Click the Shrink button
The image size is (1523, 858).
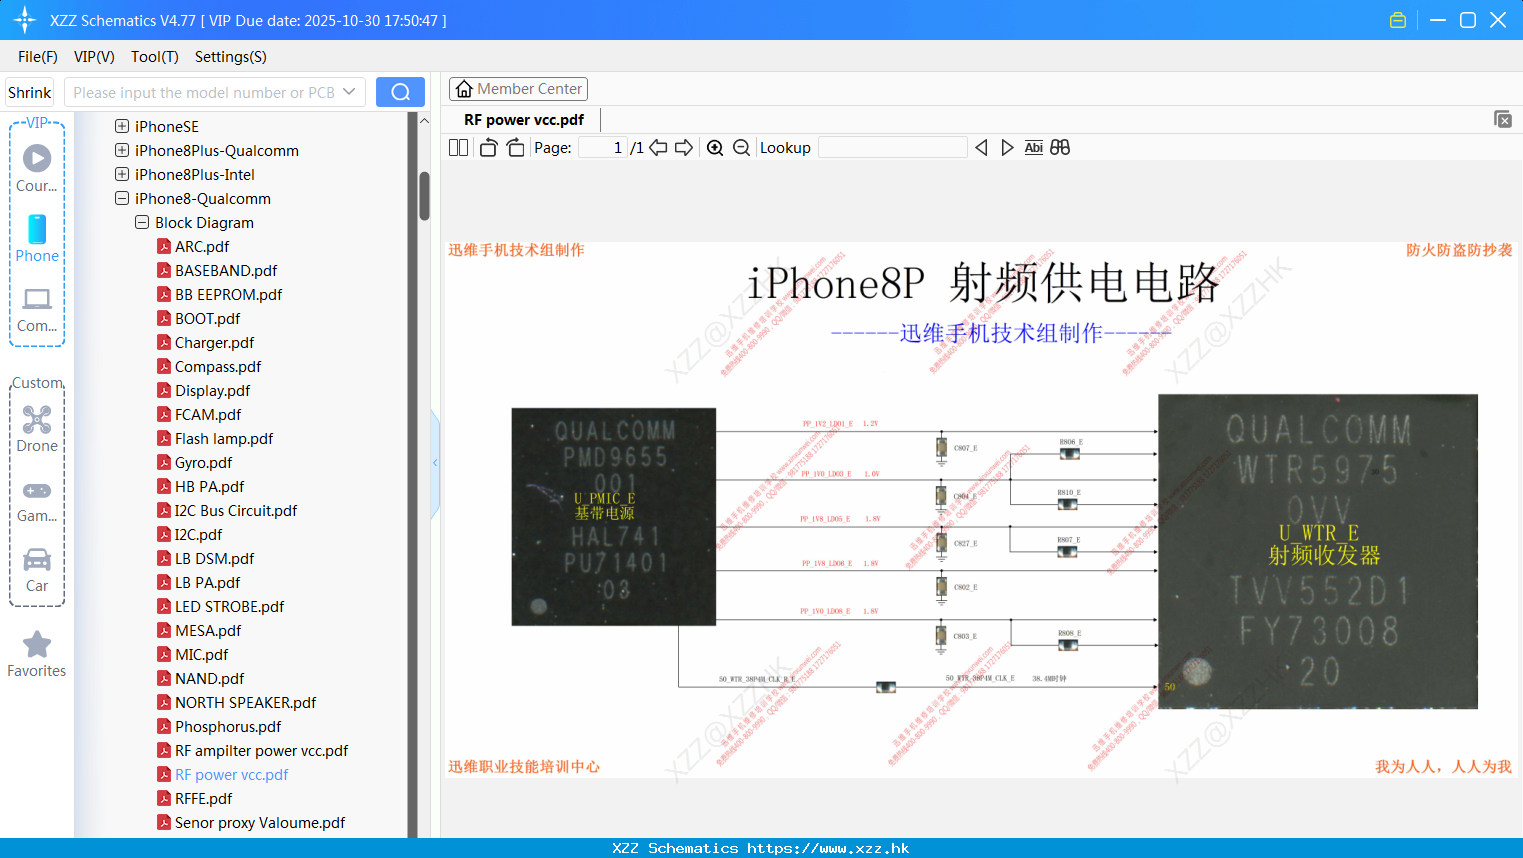tap(29, 92)
